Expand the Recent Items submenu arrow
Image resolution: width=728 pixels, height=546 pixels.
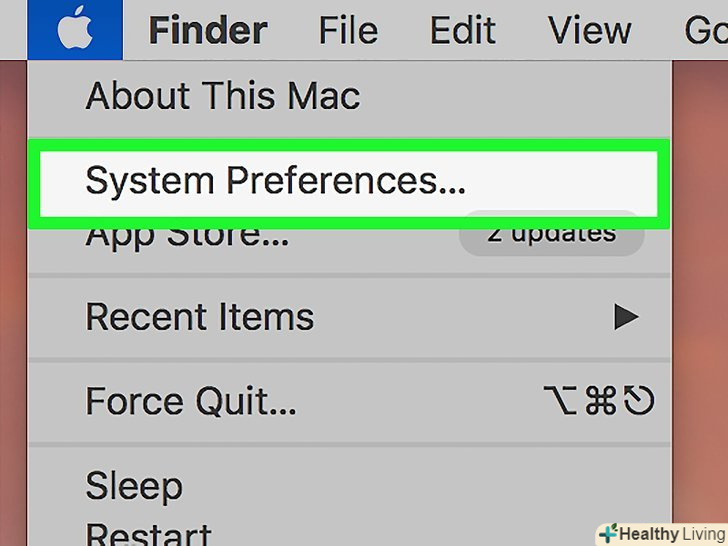click(x=625, y=317)
